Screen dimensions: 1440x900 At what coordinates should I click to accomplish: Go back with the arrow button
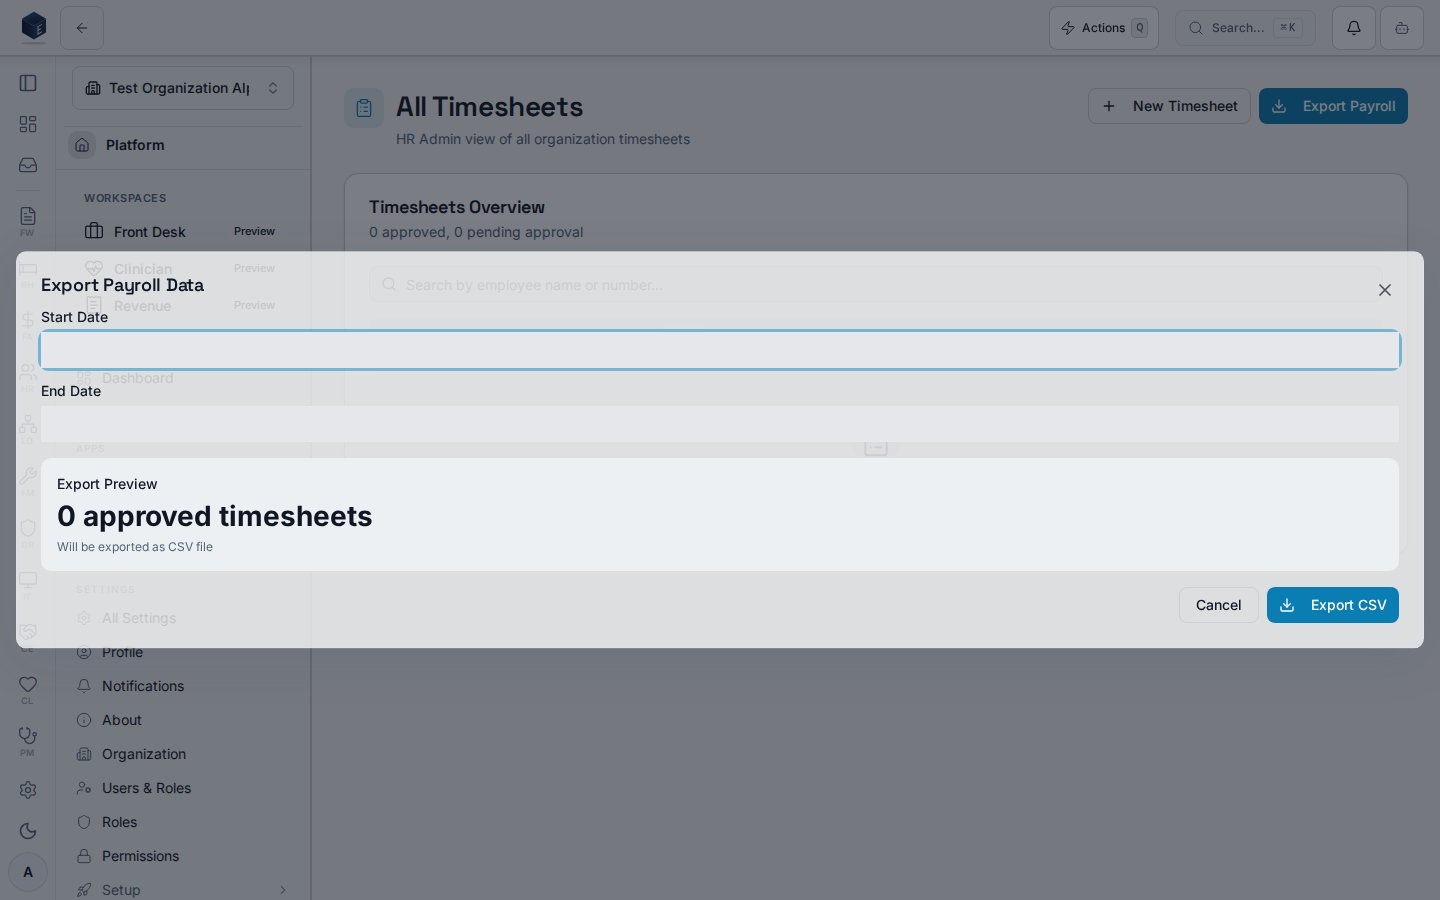(82, 28)
